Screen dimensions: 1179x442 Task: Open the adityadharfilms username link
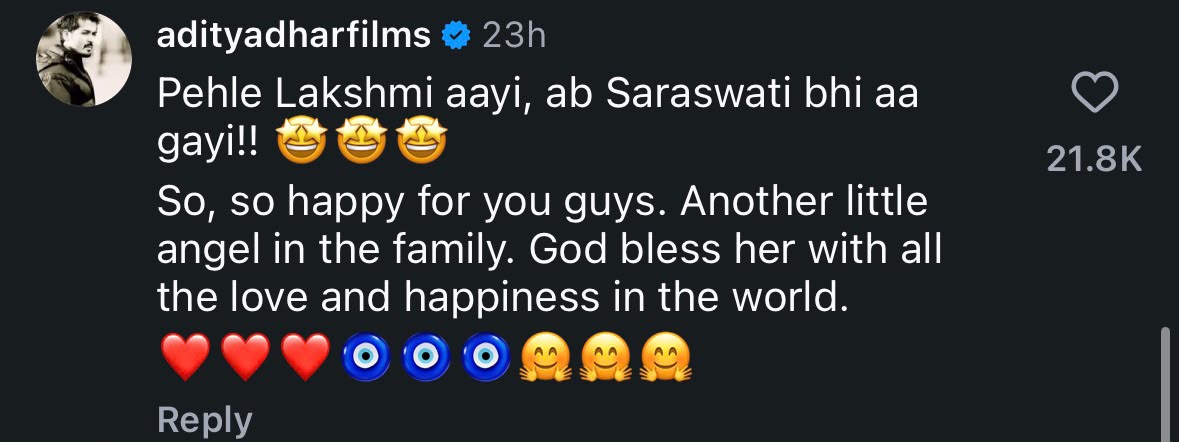[294, 35]
